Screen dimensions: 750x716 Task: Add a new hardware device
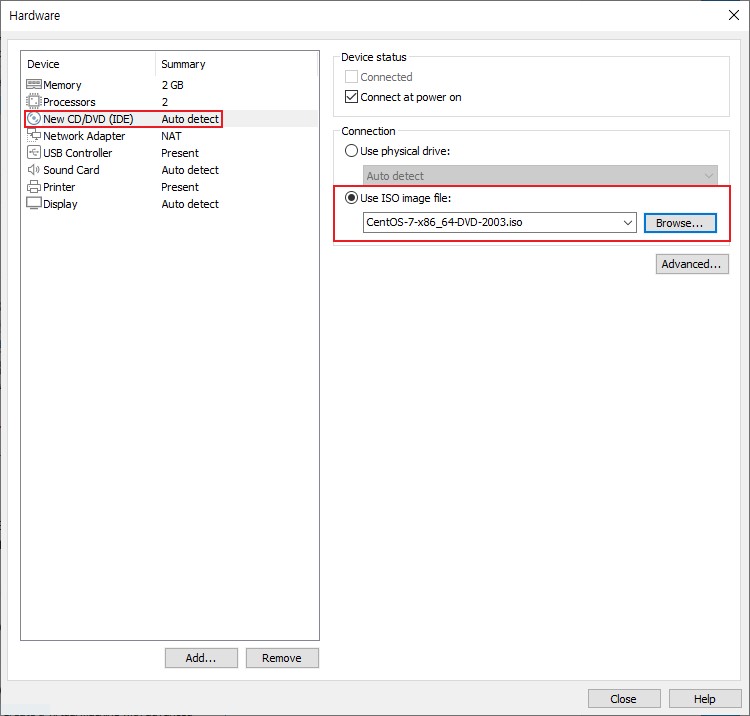[201, 658]
